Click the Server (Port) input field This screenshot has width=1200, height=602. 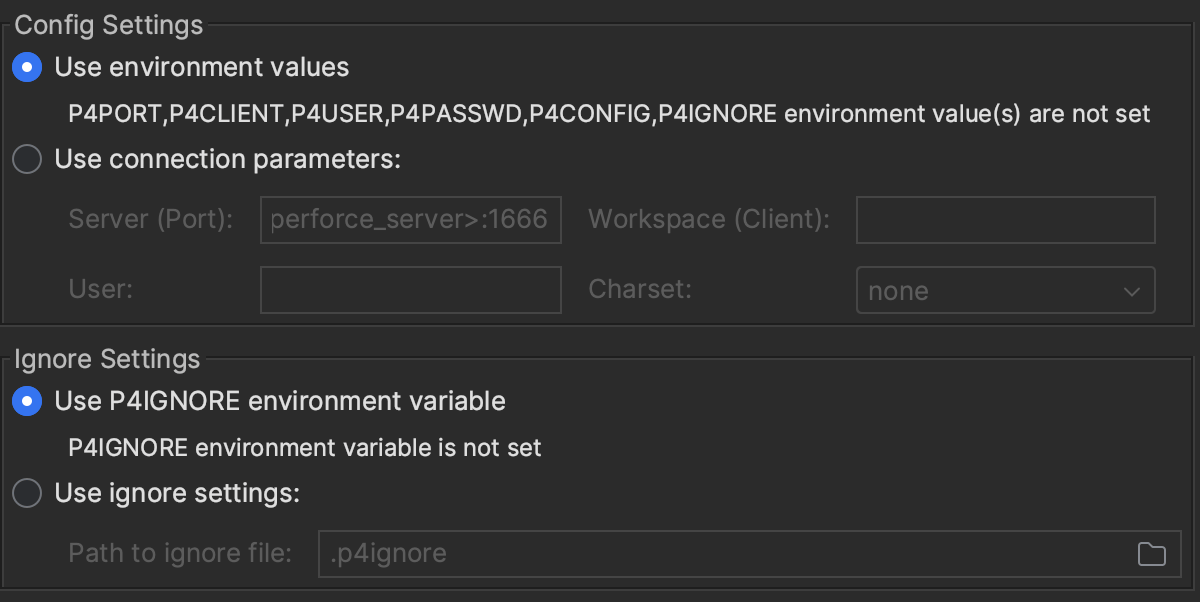pos(410,220)
